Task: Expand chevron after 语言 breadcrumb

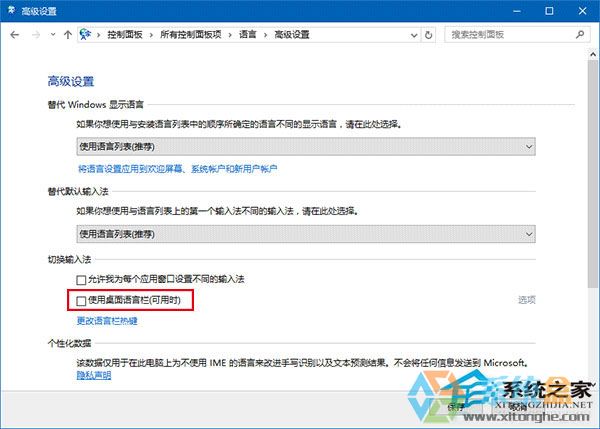Action: [x=265, y=35]
